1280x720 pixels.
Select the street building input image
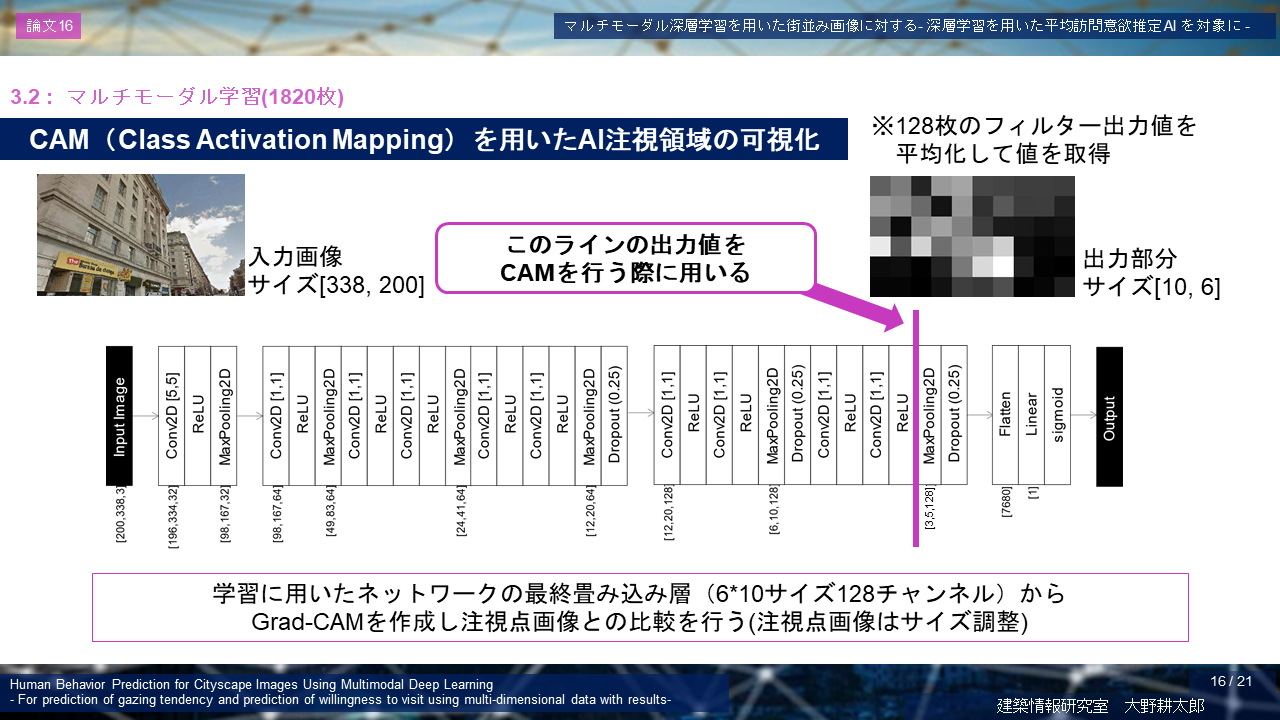click(140, 235)
